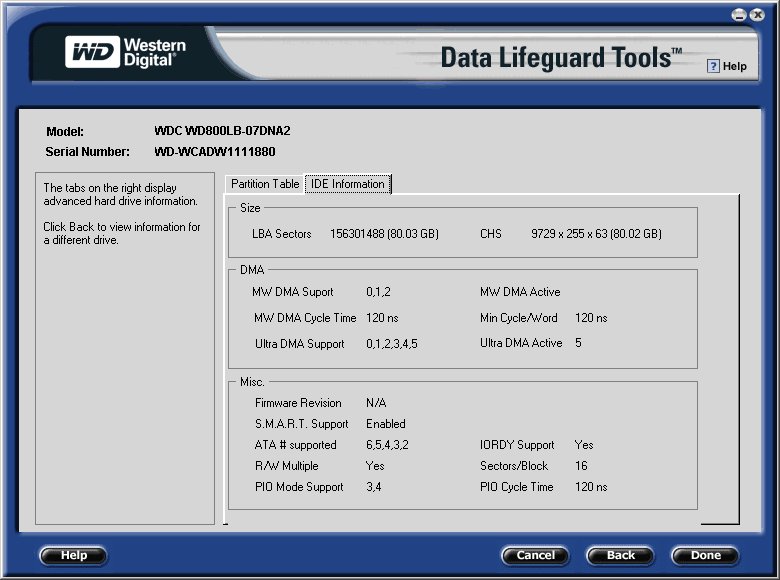
Task: Click S.M.A.R.T. Support value Enabled
Action: tap(386, 424)
